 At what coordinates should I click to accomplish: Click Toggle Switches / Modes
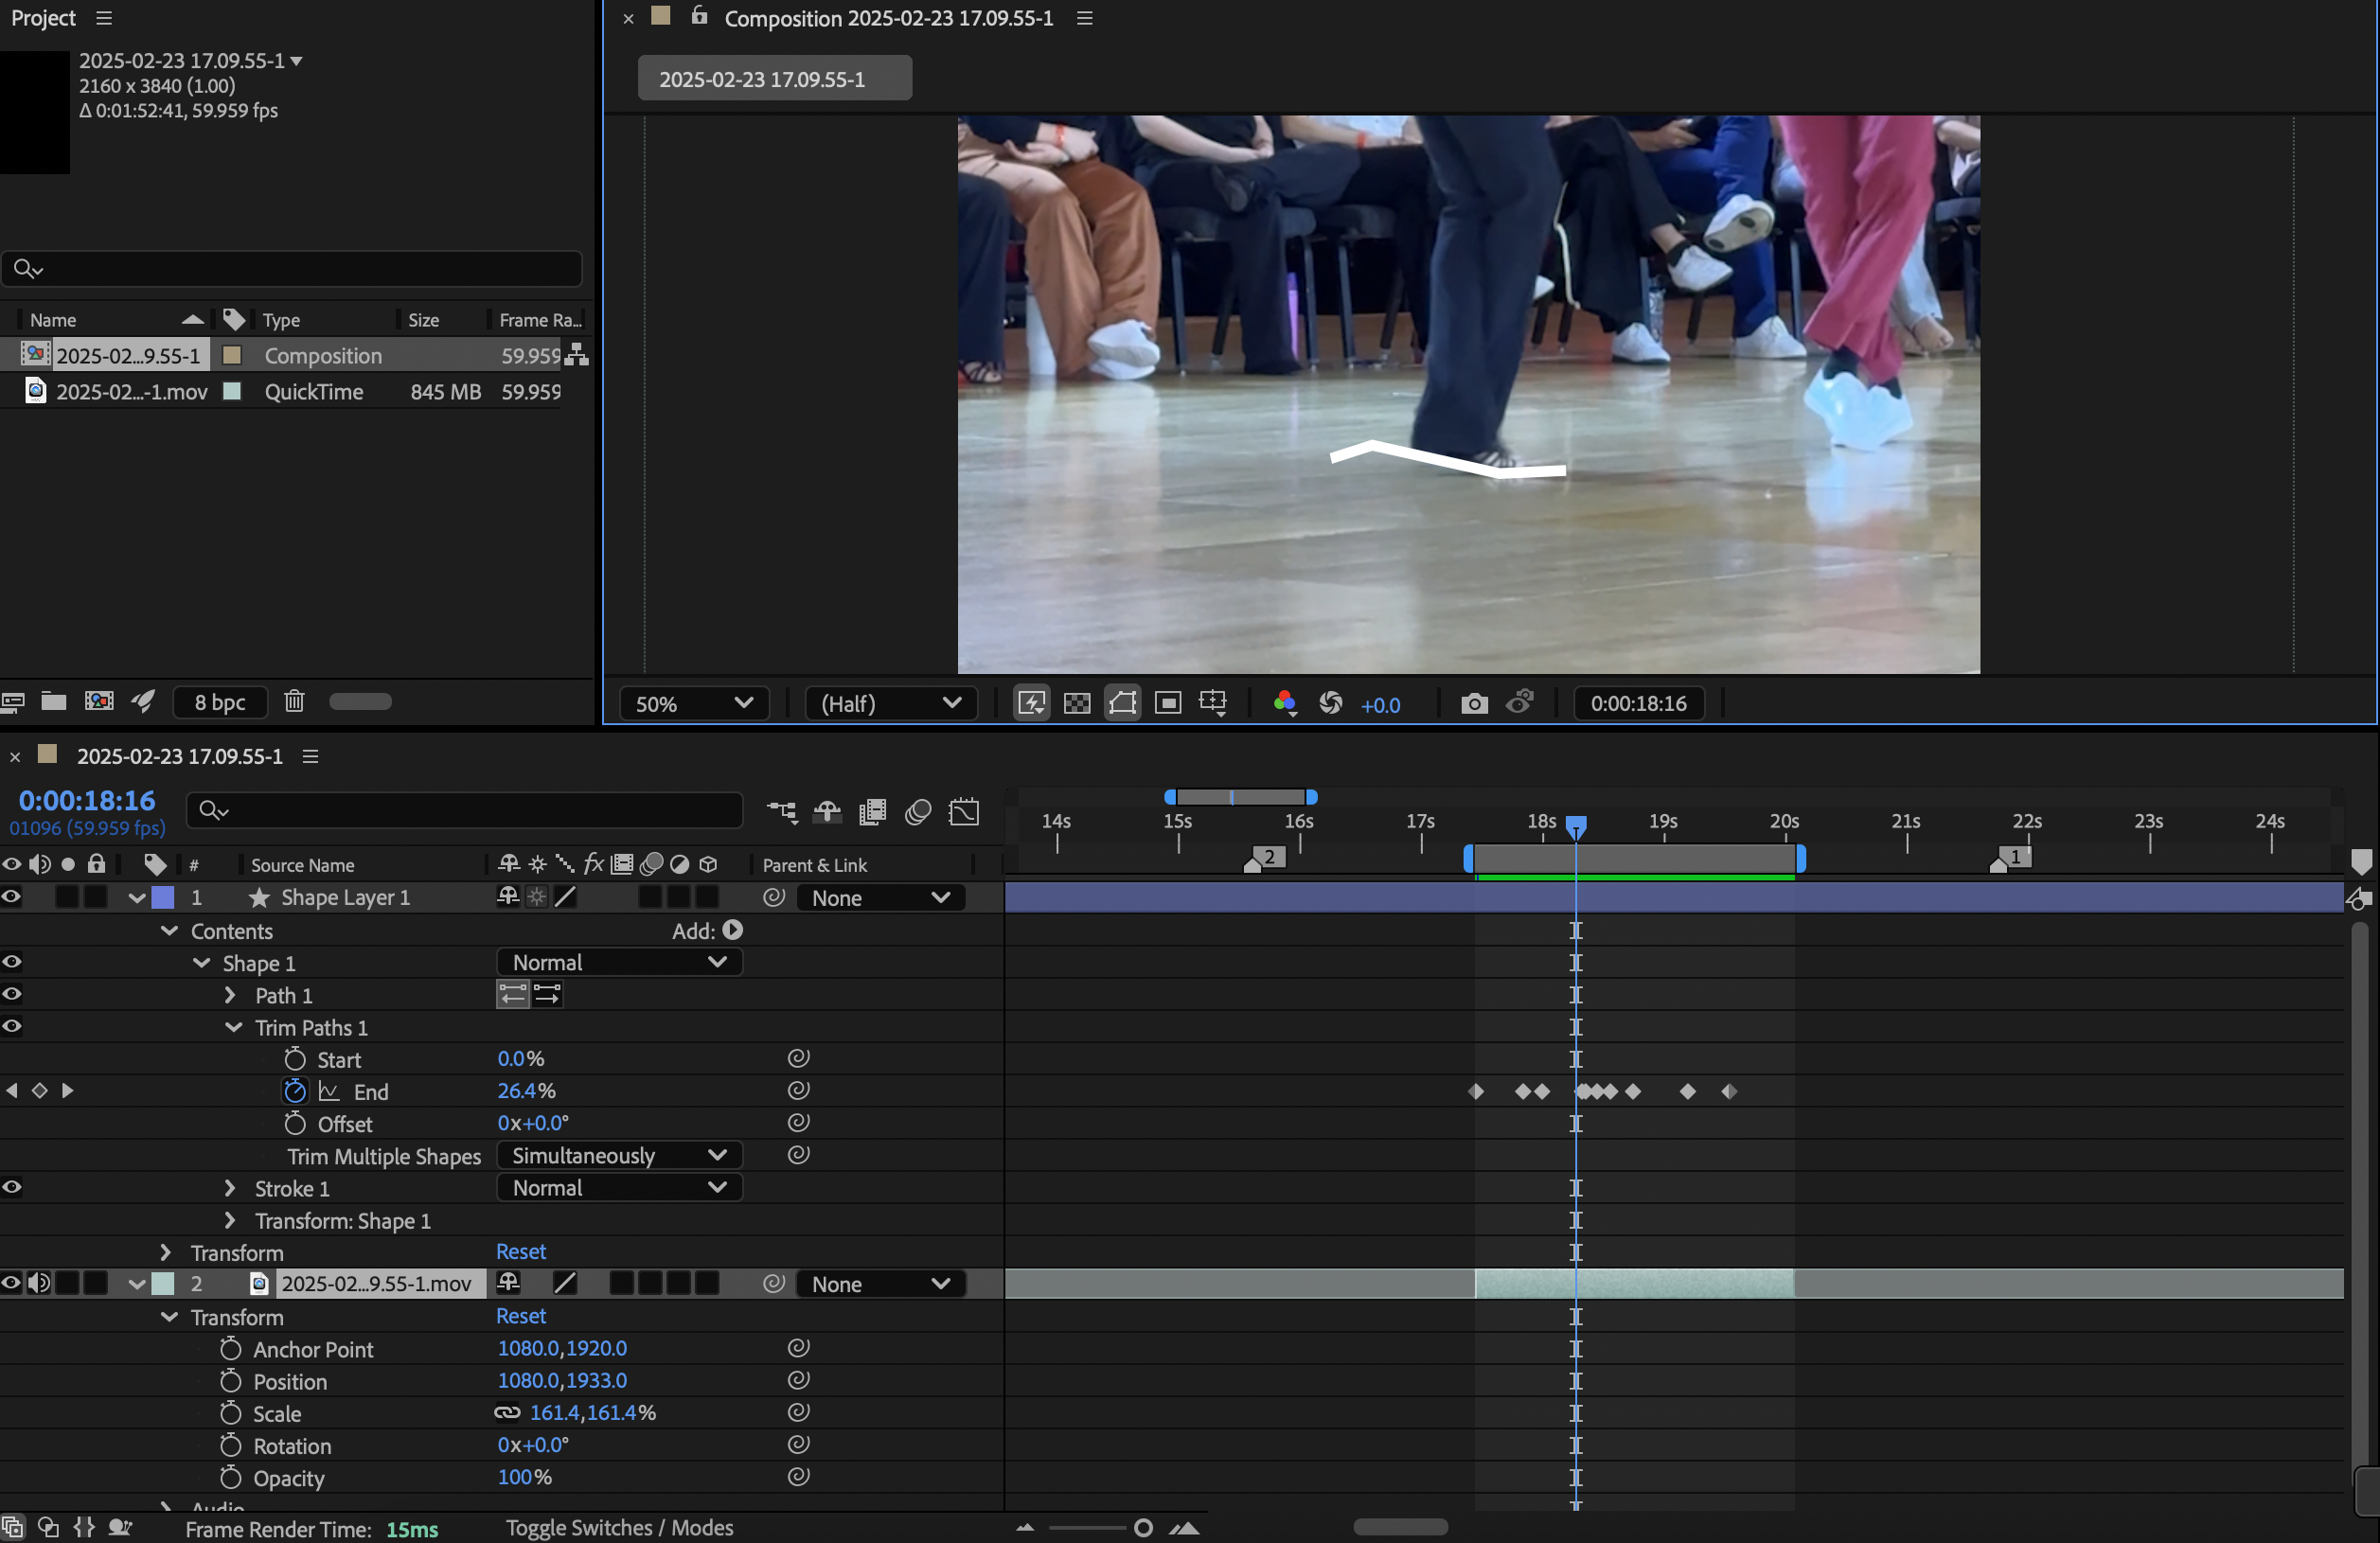click(x=619, y=1528)
